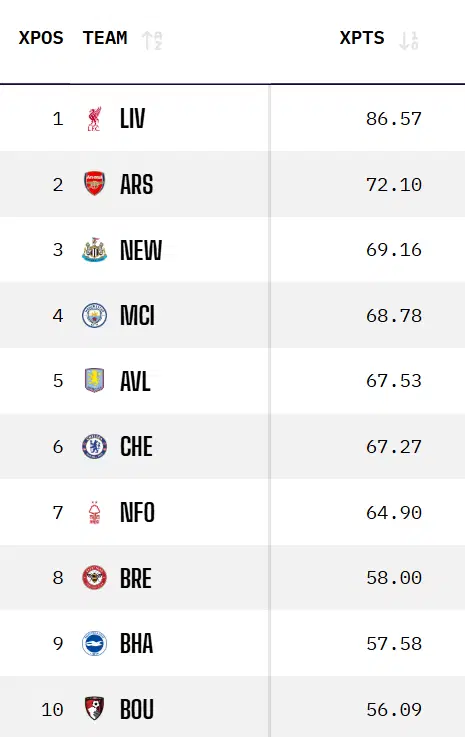The height and width of the screenshot is (737, 465).
Task: Sort by XPTS descending arrow icon
Action: pyautogui.click(x=409, y=40)
